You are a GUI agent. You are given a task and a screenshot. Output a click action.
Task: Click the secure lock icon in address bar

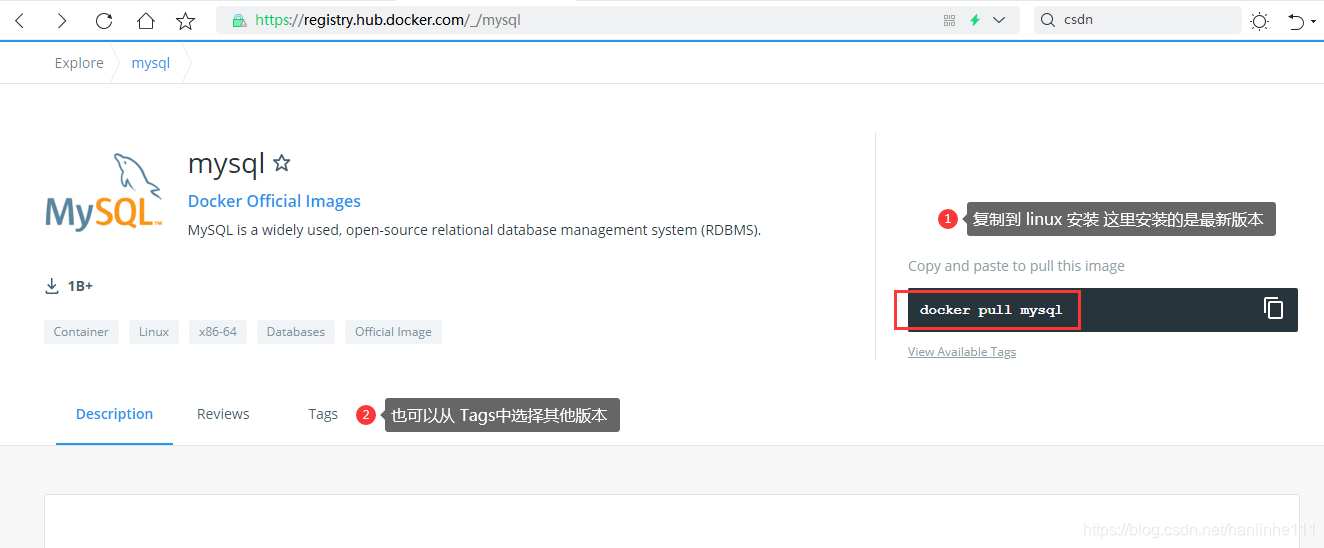coord(238,20)
